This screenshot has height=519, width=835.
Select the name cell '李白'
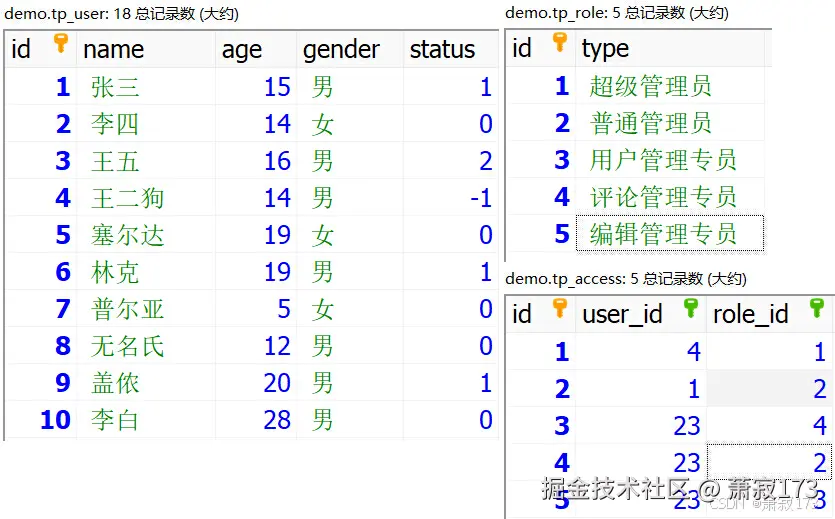coord(146,419)
